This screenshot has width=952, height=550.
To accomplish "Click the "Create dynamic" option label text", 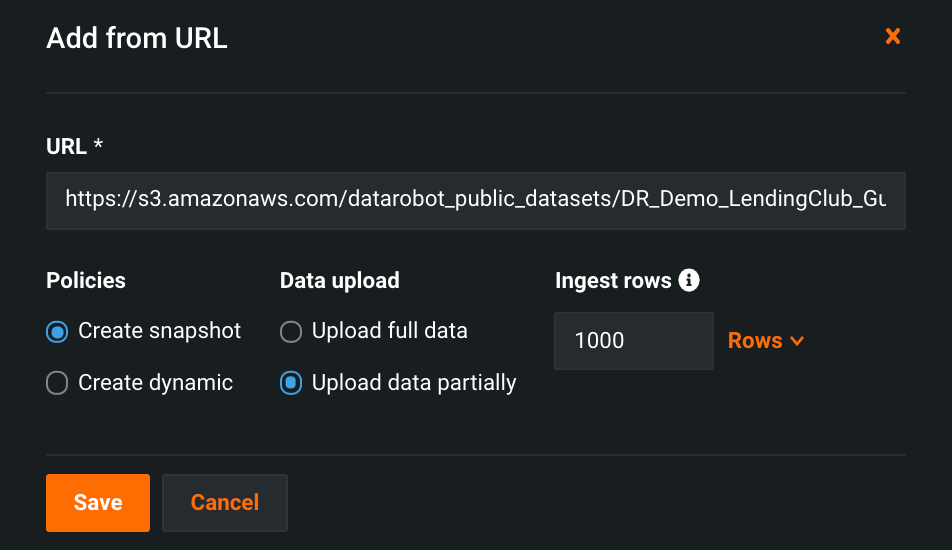I will click(155, 383).
